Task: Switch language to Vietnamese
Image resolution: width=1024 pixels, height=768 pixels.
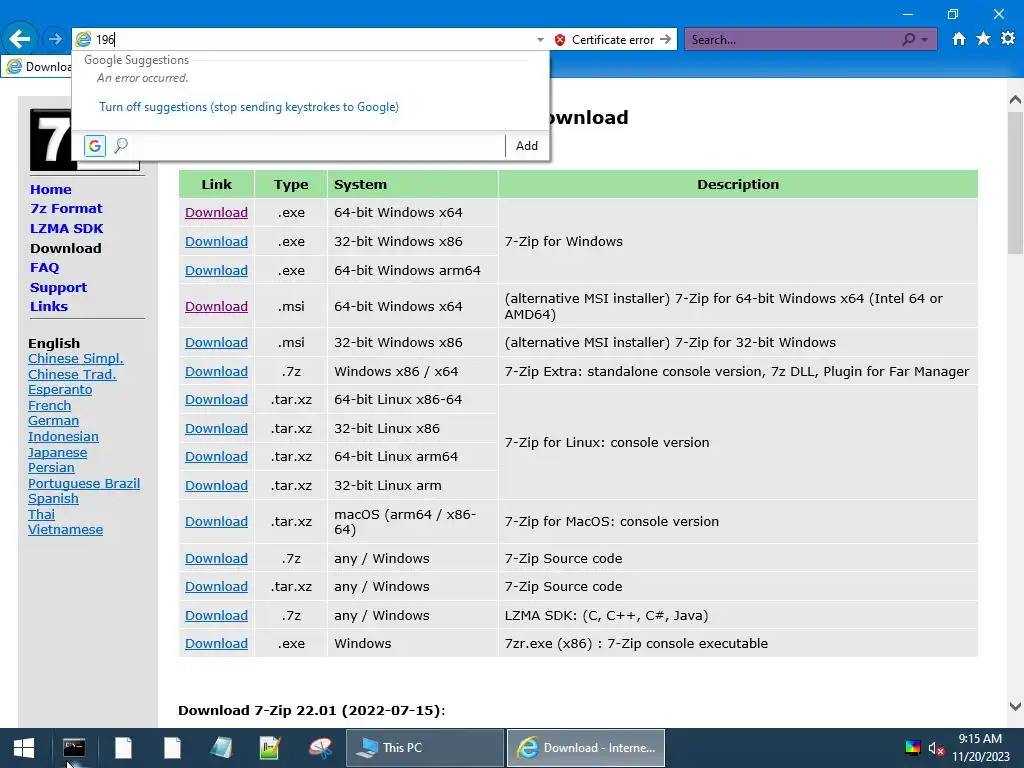Action: point(65,530)
